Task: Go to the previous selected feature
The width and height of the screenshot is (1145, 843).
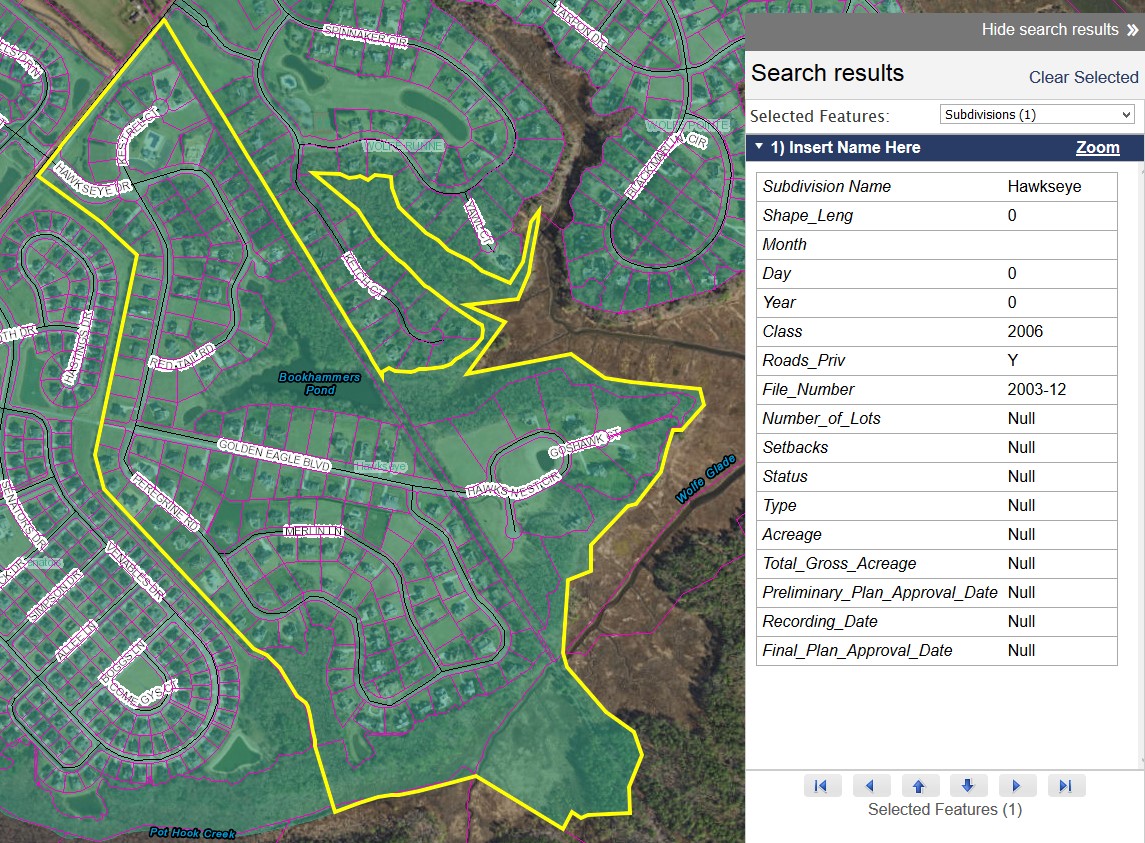Action: (x=871, y=785)
